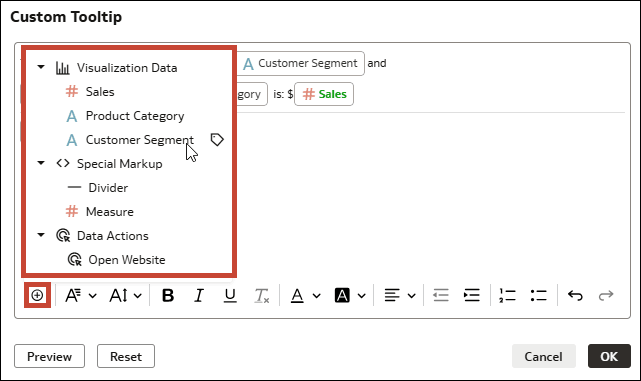The width and height of the screenshot is (641, 381).
Task: Click the Cancel button
Action: pyautogui.click(x=544, y=356)
